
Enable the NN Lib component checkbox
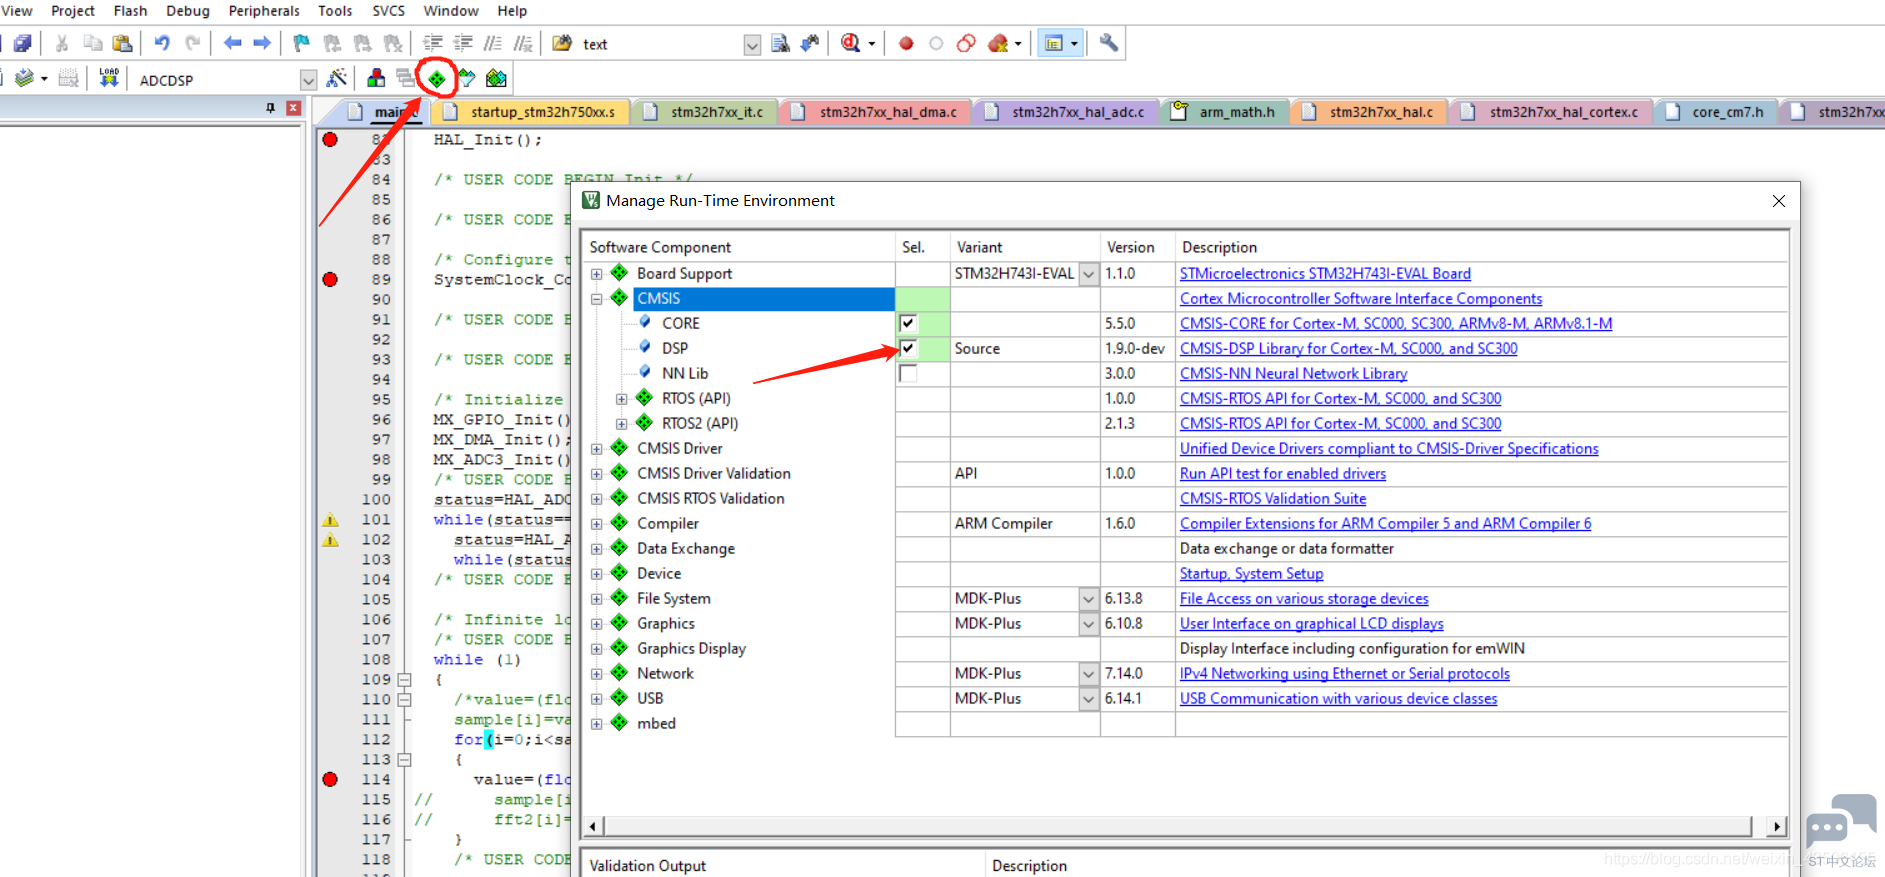point(908,373)
